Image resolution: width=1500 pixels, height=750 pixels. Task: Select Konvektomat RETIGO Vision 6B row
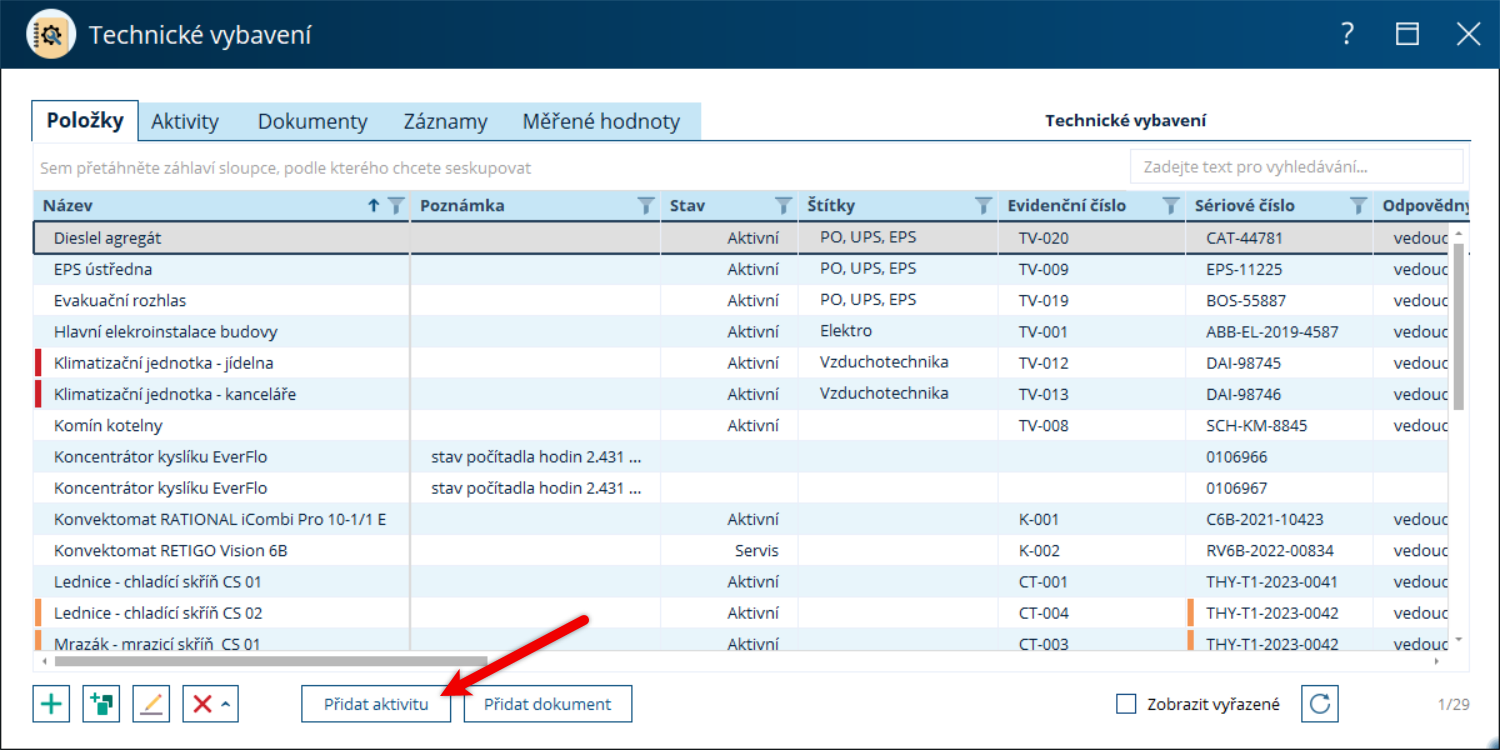(x=743, y=551)
